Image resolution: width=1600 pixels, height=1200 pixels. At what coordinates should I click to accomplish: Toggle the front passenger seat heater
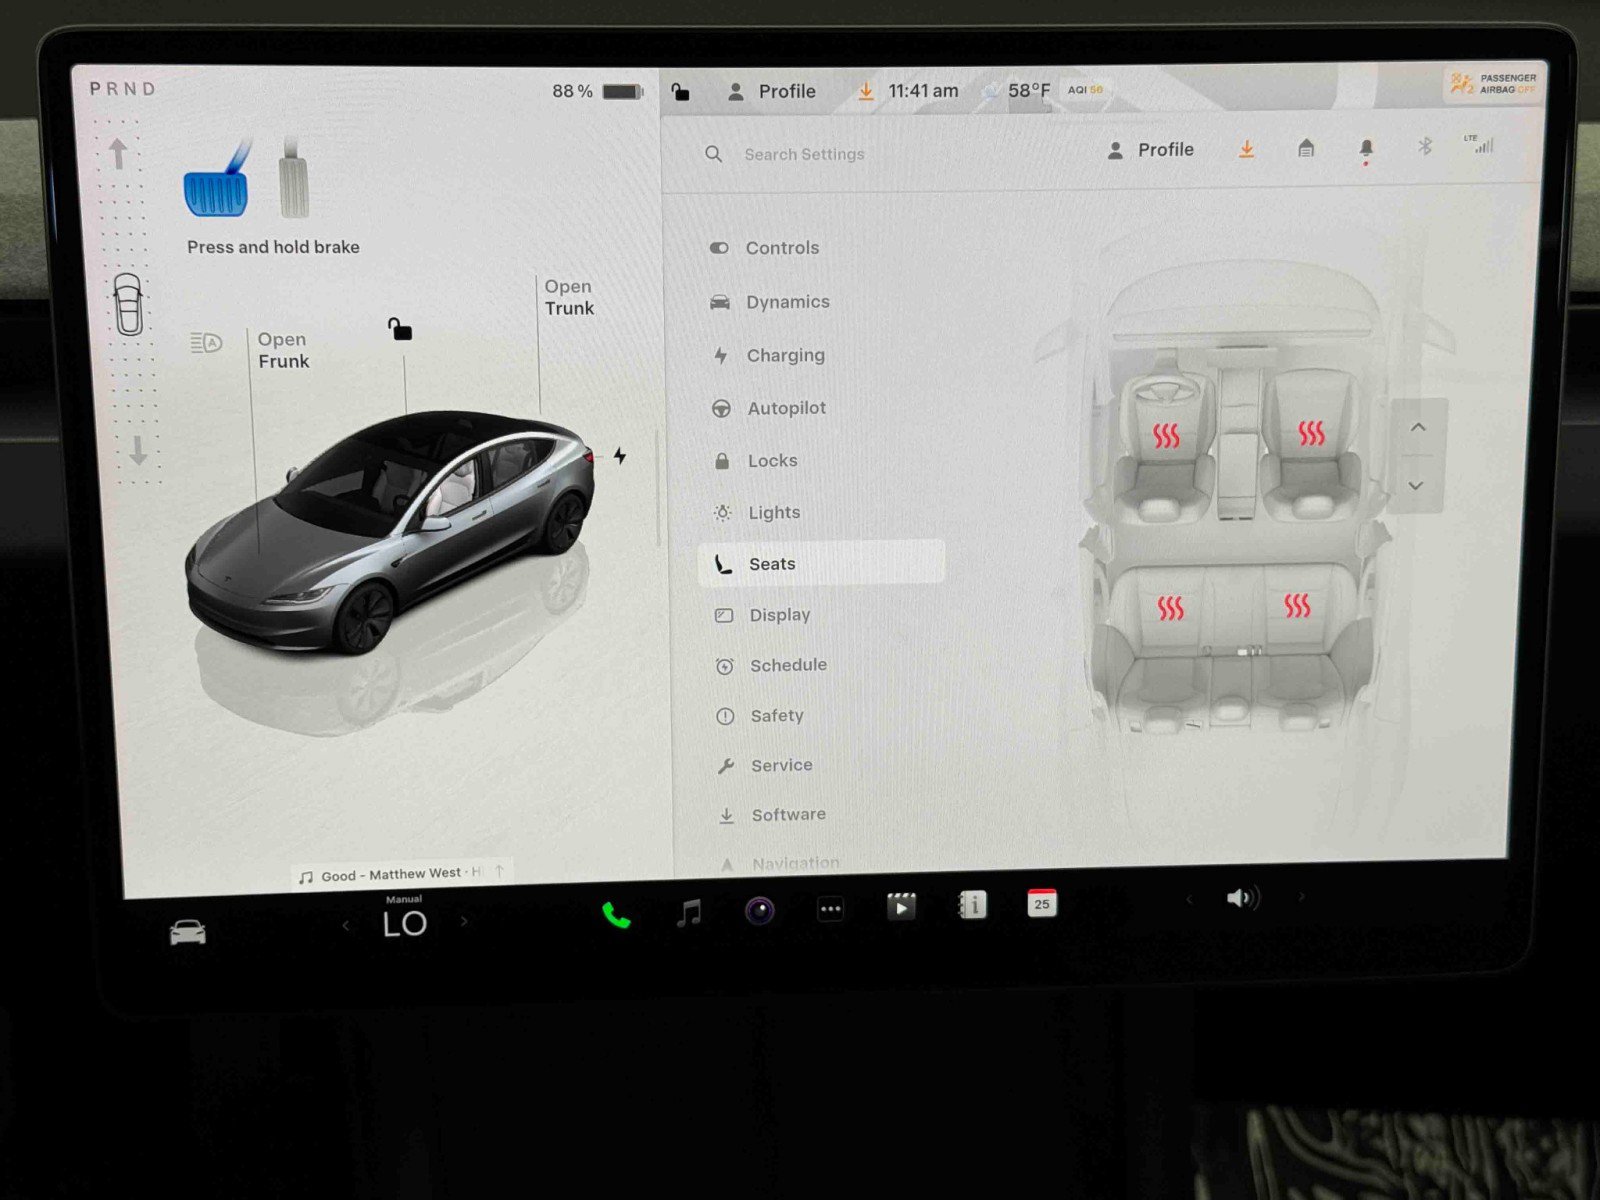pyautogui.click(x=1311, y=435)
